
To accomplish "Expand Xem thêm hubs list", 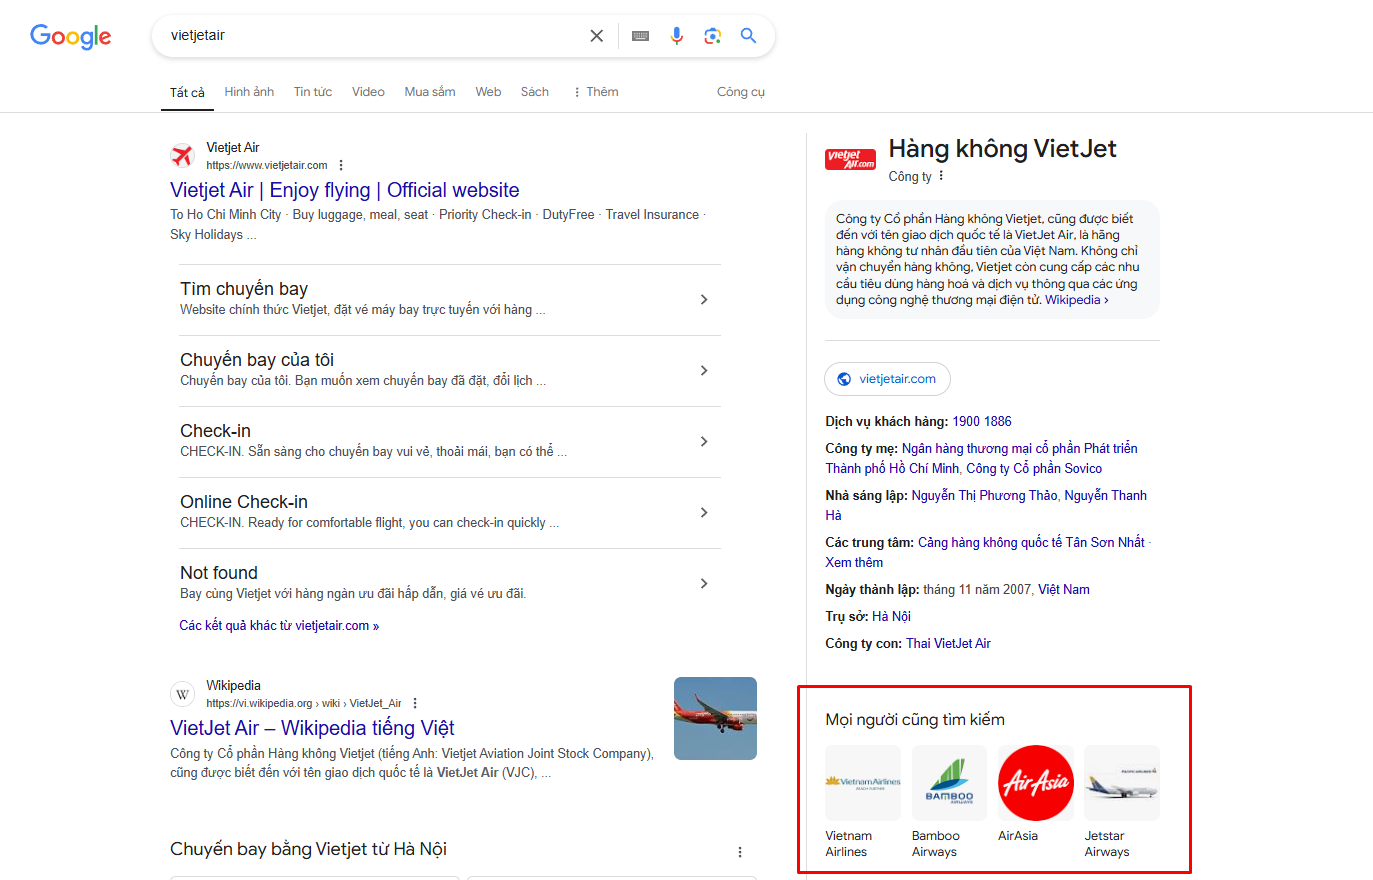I will pyautogui.click(x=854, y=562).
